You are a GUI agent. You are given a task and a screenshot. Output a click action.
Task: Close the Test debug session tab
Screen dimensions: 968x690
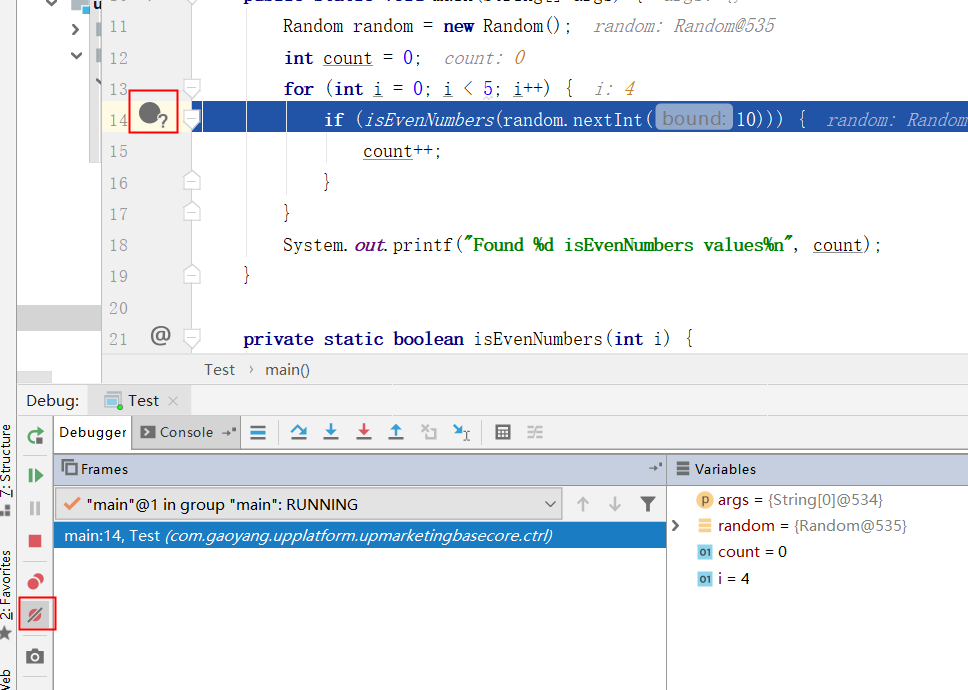(x=173, y=401)
